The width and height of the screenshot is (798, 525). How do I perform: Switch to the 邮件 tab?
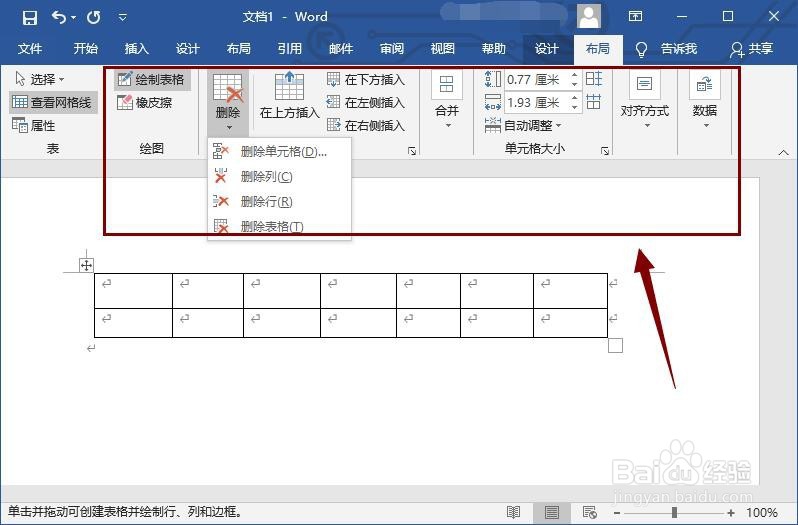[341, 49]
